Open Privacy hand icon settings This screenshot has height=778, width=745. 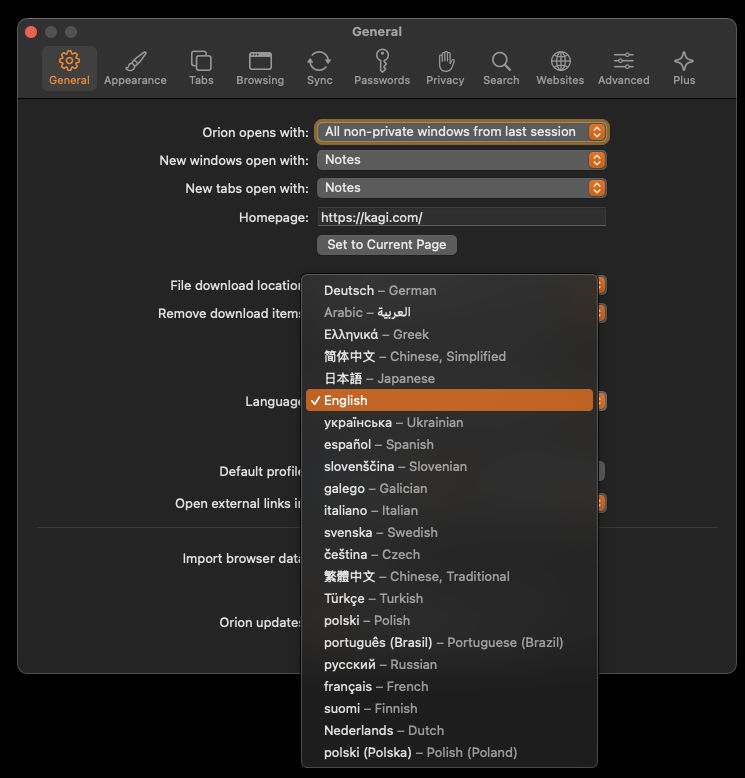pos(445,68)
